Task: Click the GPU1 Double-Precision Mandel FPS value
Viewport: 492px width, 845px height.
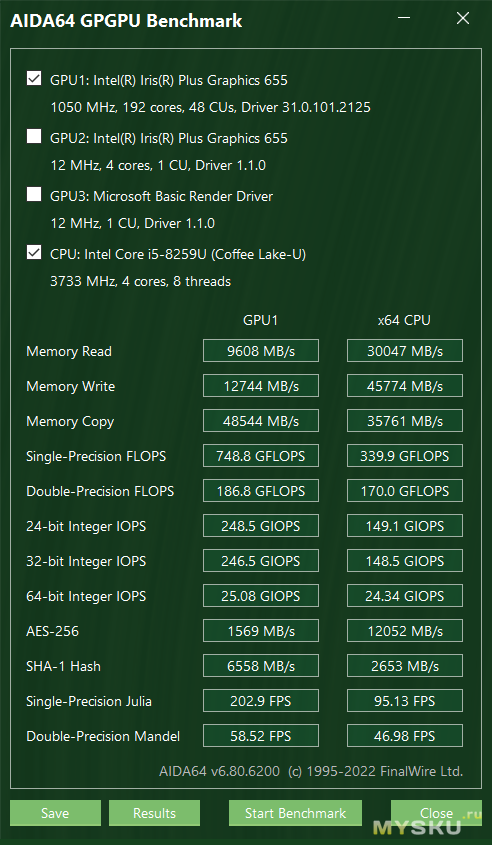Action: (261, 736)
